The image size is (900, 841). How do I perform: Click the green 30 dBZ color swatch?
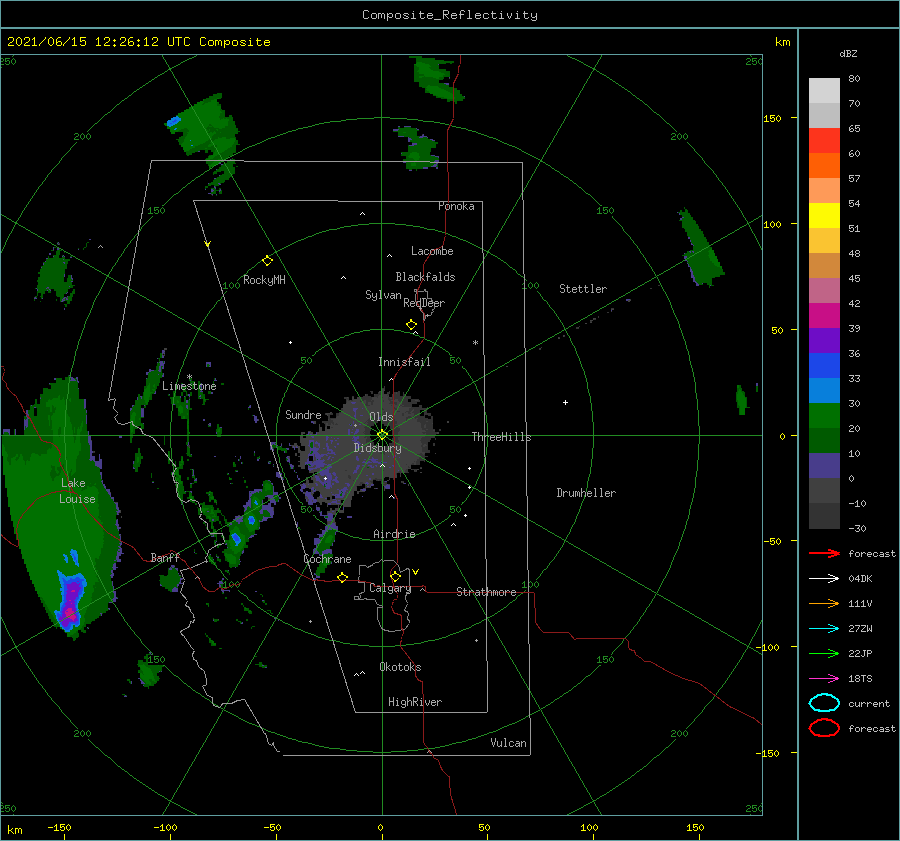(824, 415)
